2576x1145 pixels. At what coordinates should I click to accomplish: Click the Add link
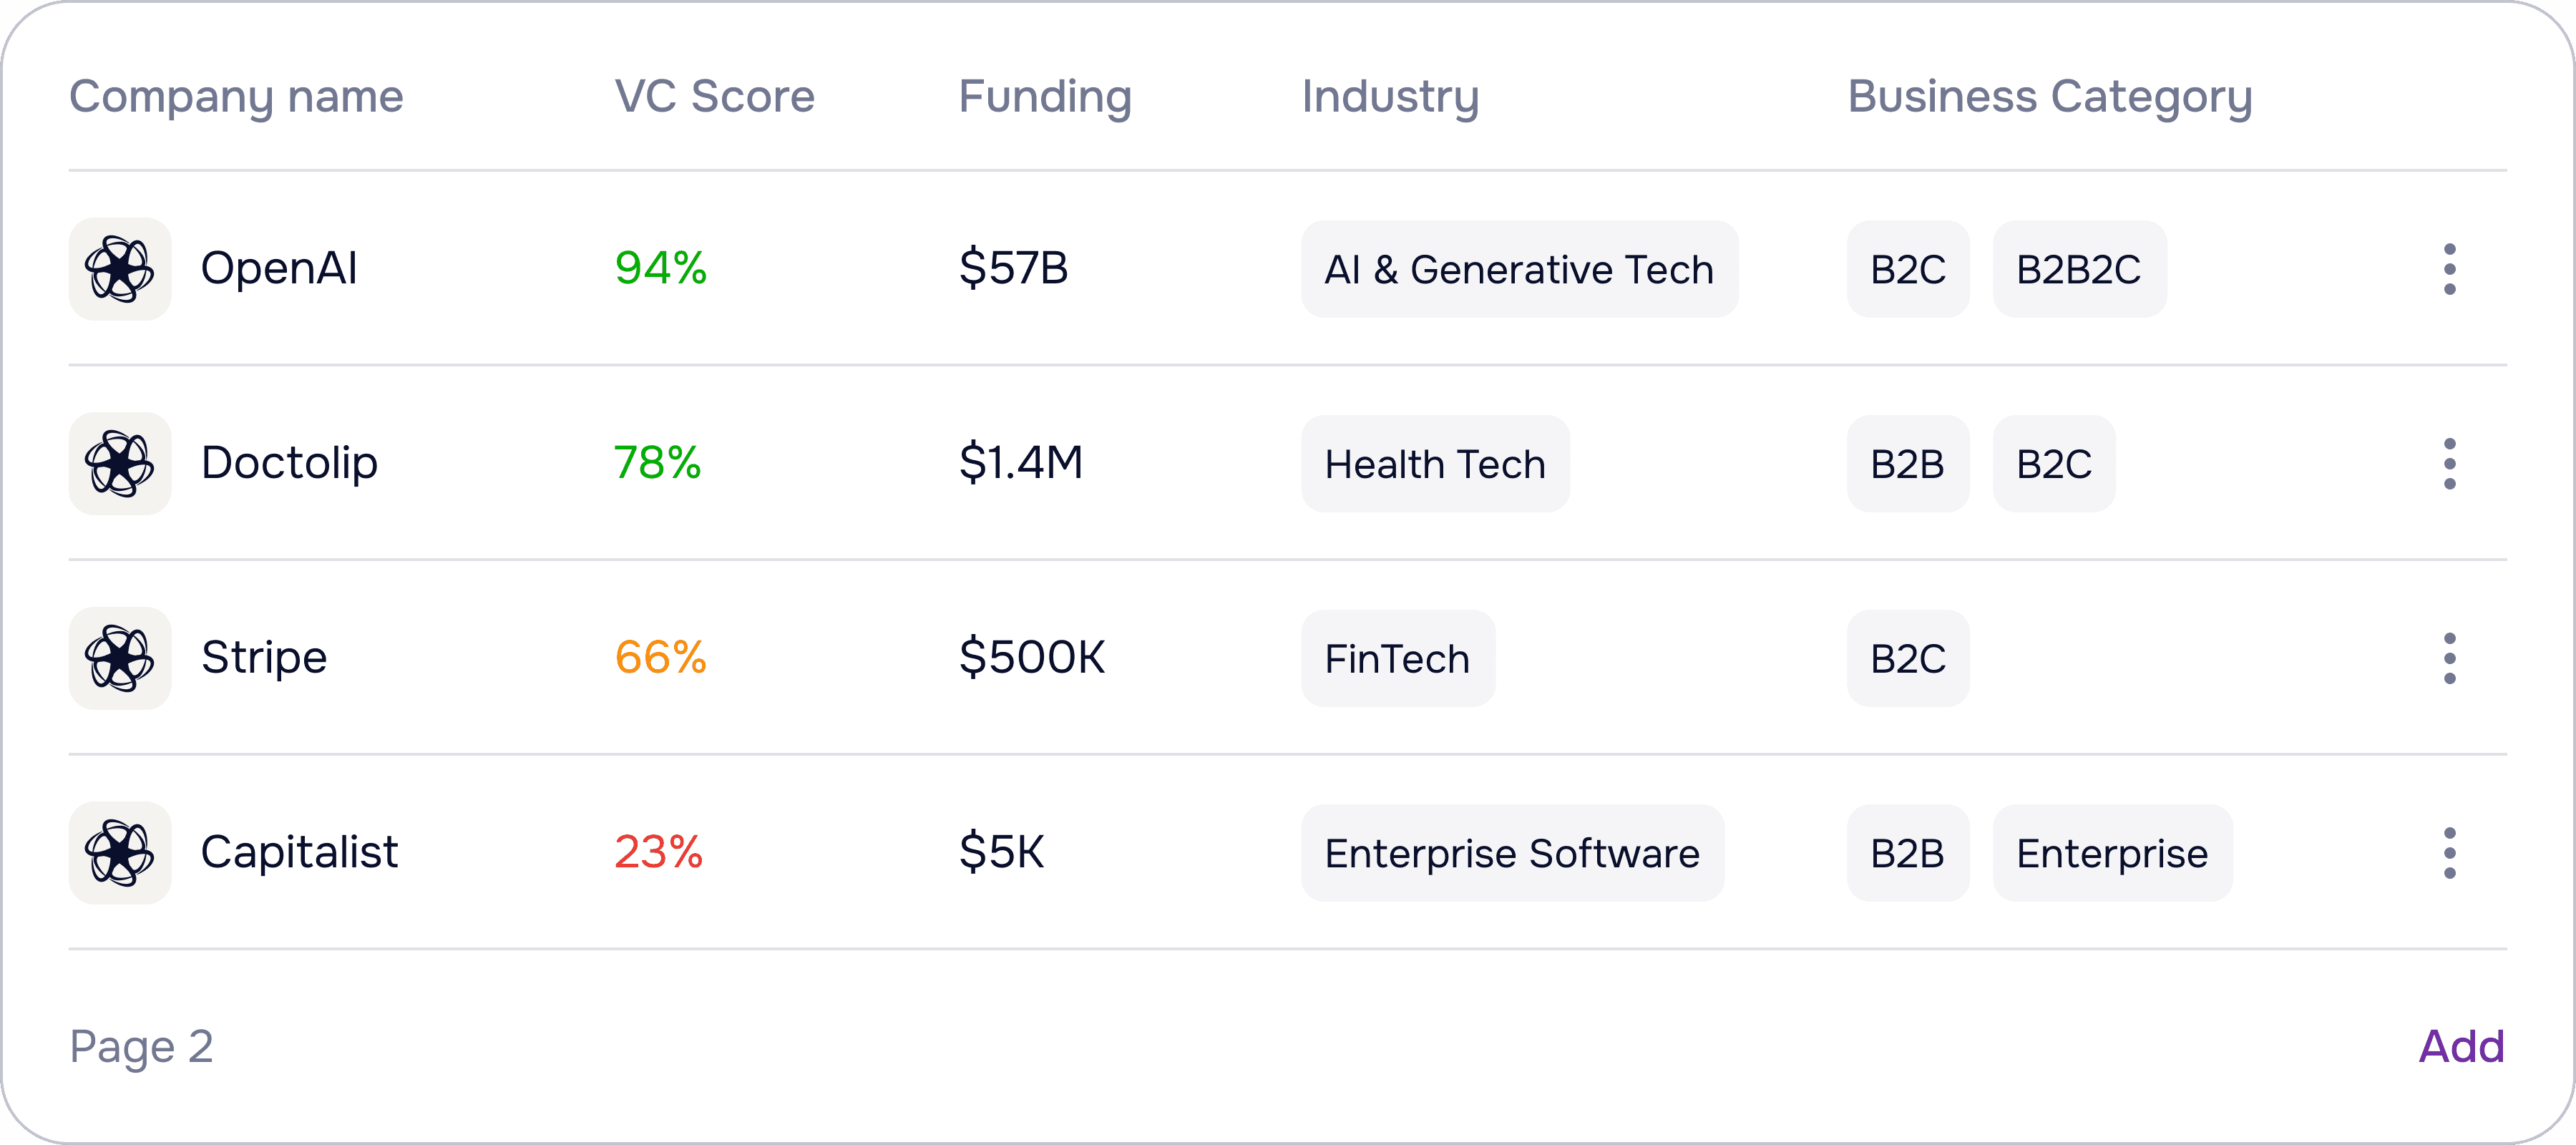pyautogui.click(x=2461, y=1046)
